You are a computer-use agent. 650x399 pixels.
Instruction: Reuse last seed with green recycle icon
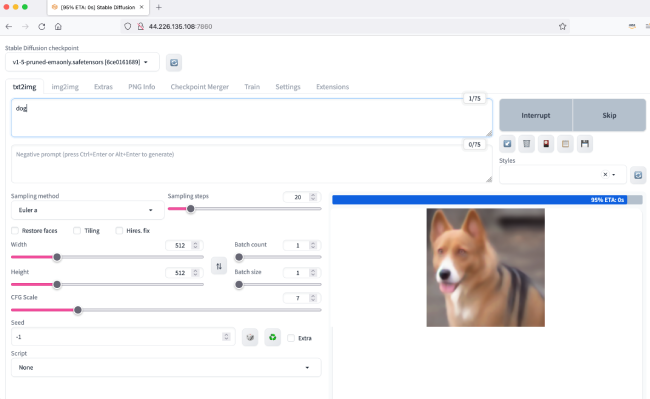[272, 337]
